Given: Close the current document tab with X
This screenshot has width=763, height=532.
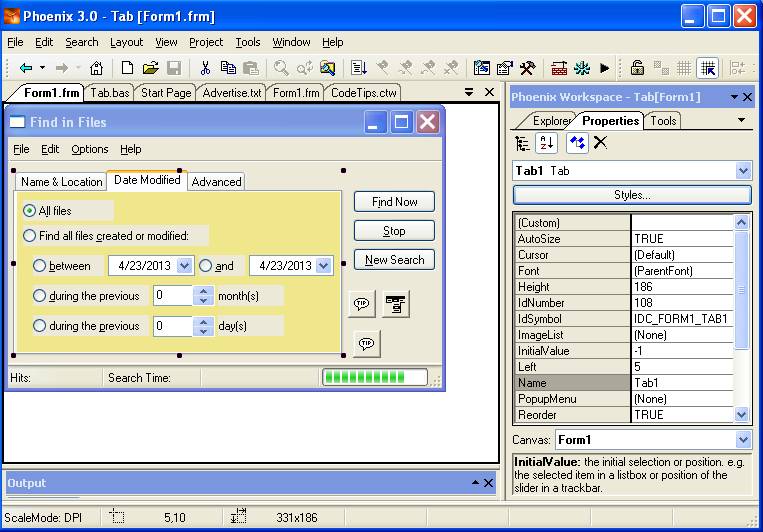Looking at the screenshot, I should [x=490, y=92].
